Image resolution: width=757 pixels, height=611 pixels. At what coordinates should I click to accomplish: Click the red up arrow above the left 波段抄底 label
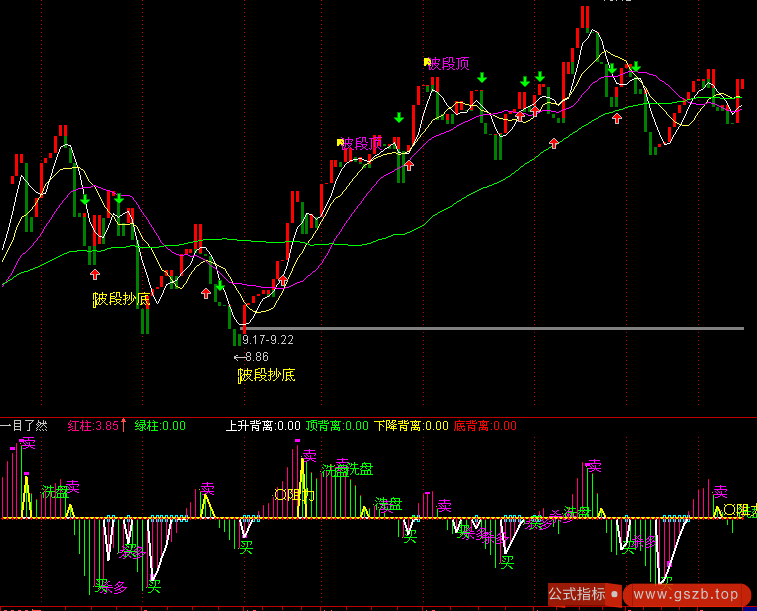(95, 273)
